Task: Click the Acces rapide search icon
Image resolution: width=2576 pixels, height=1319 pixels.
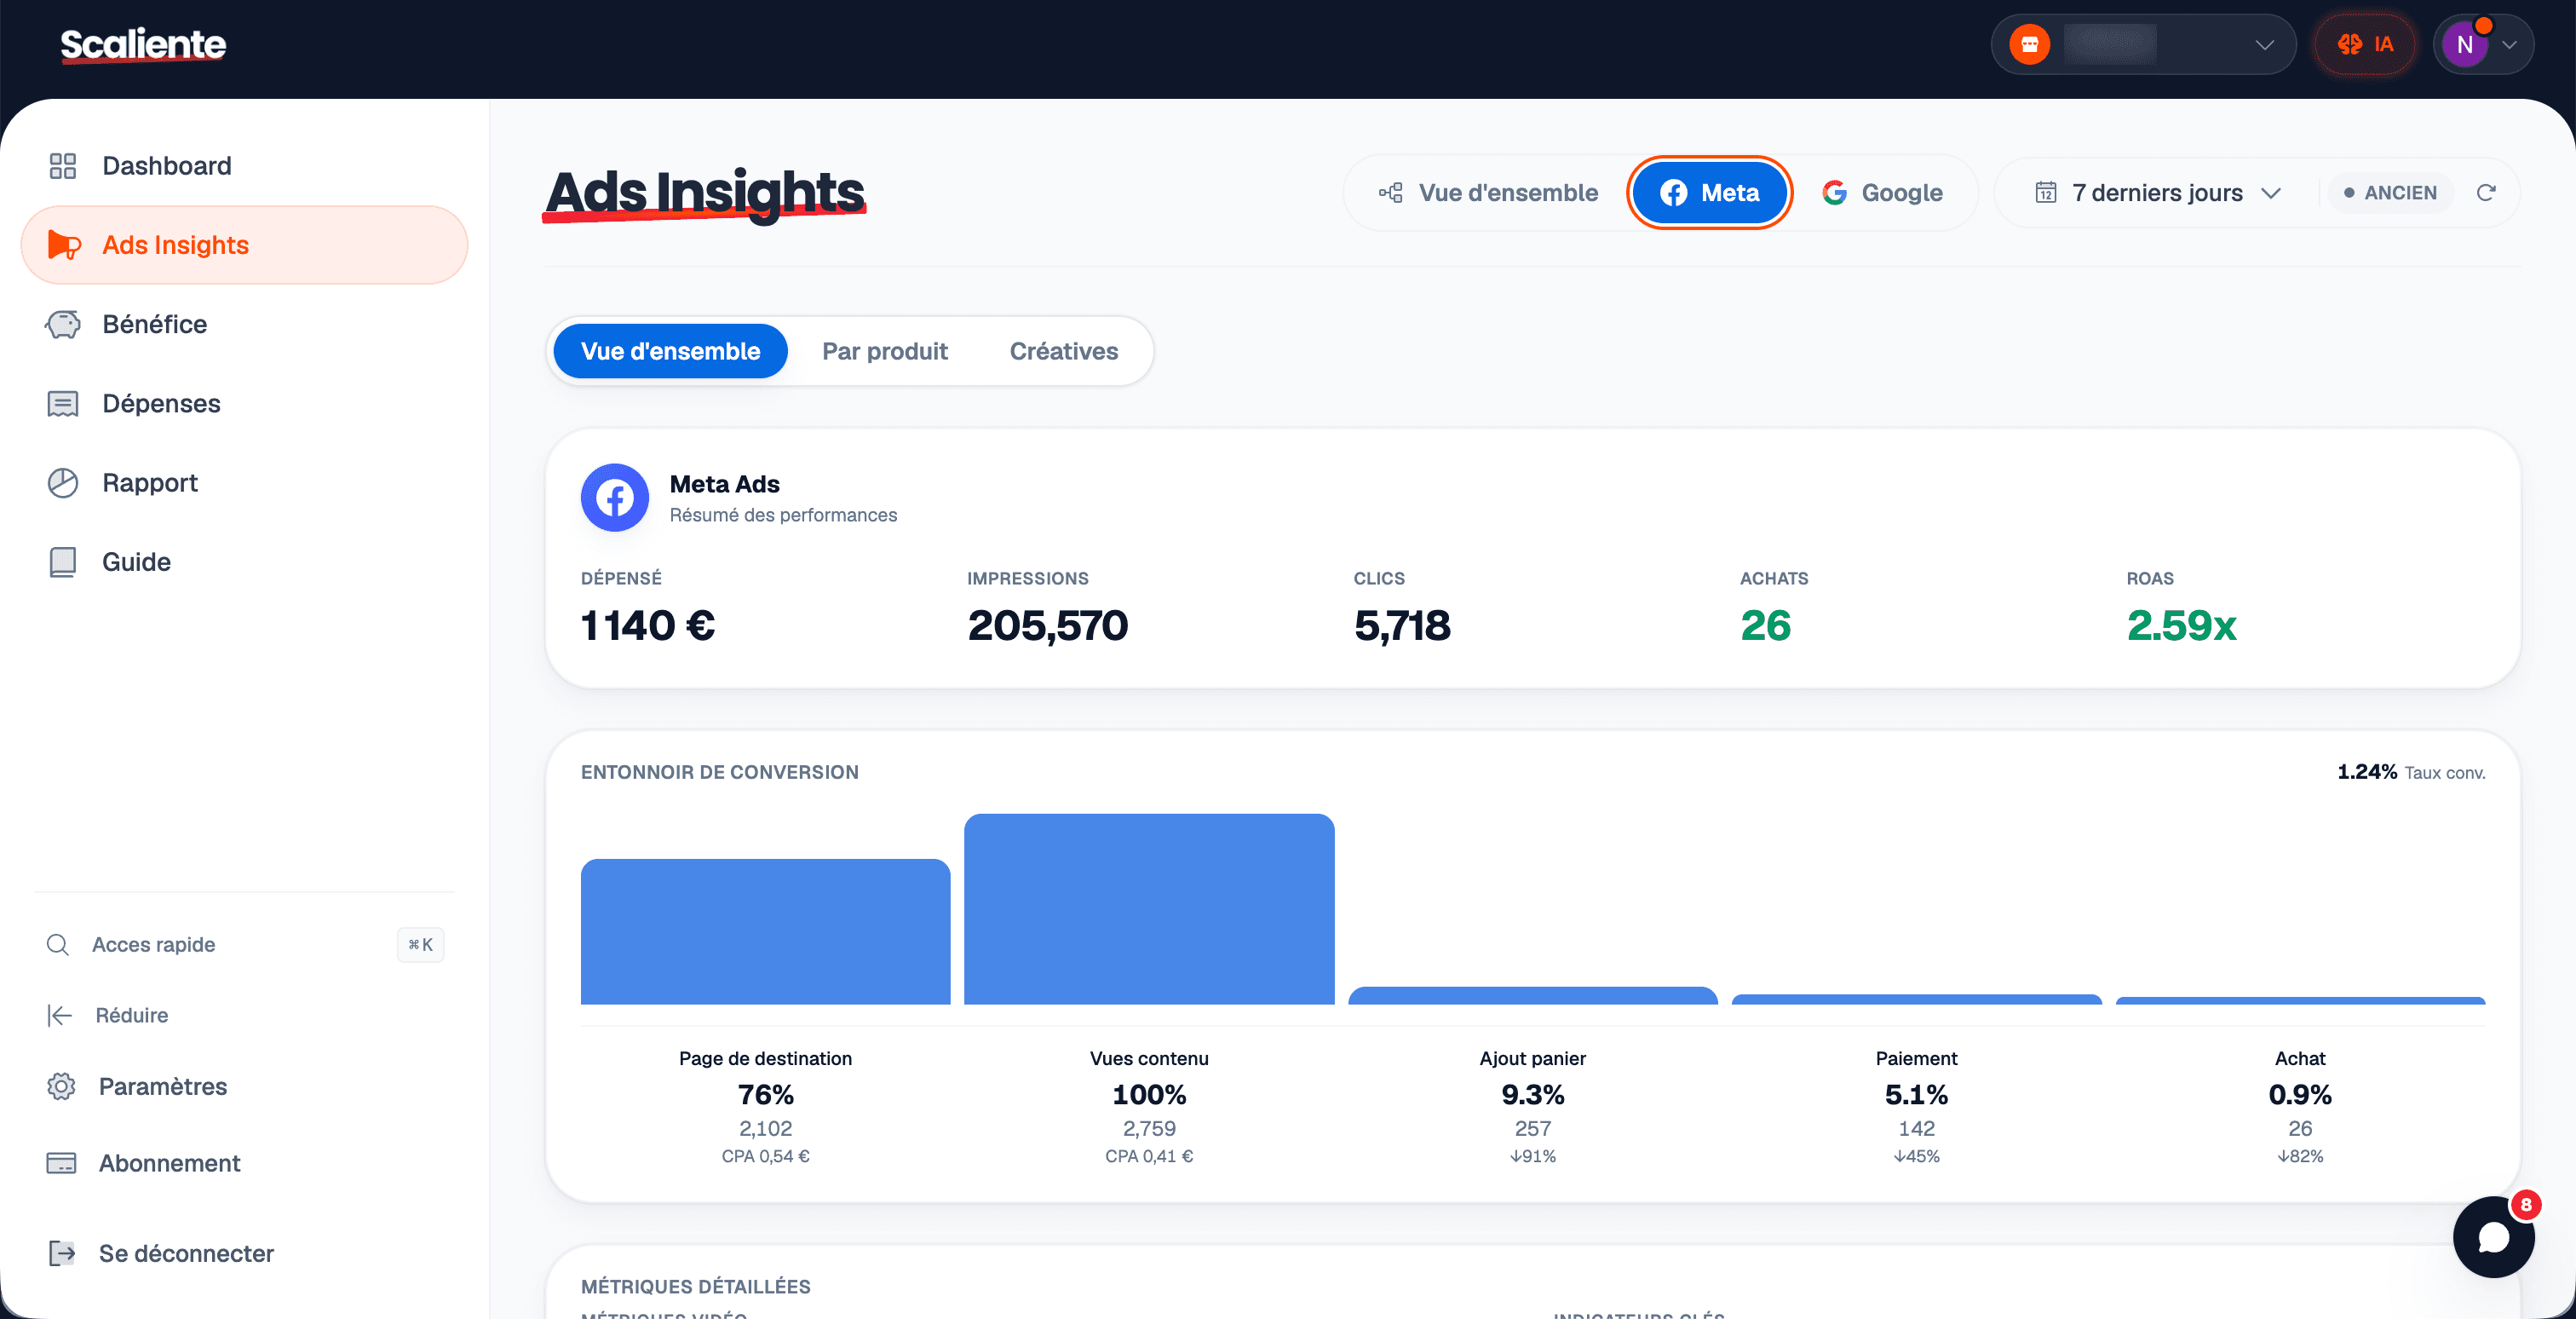Action: click(58, 945)
